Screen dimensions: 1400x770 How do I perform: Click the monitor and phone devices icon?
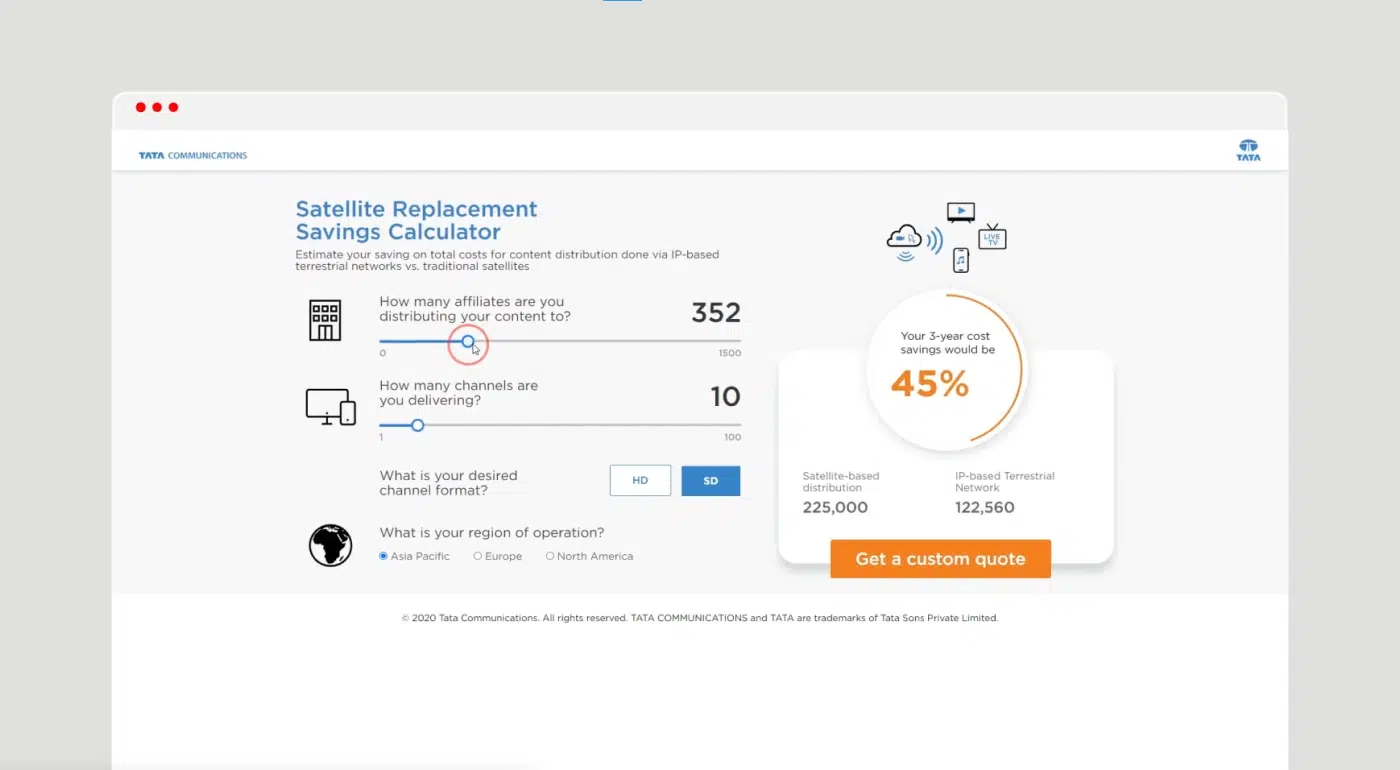tap(331, 407)
